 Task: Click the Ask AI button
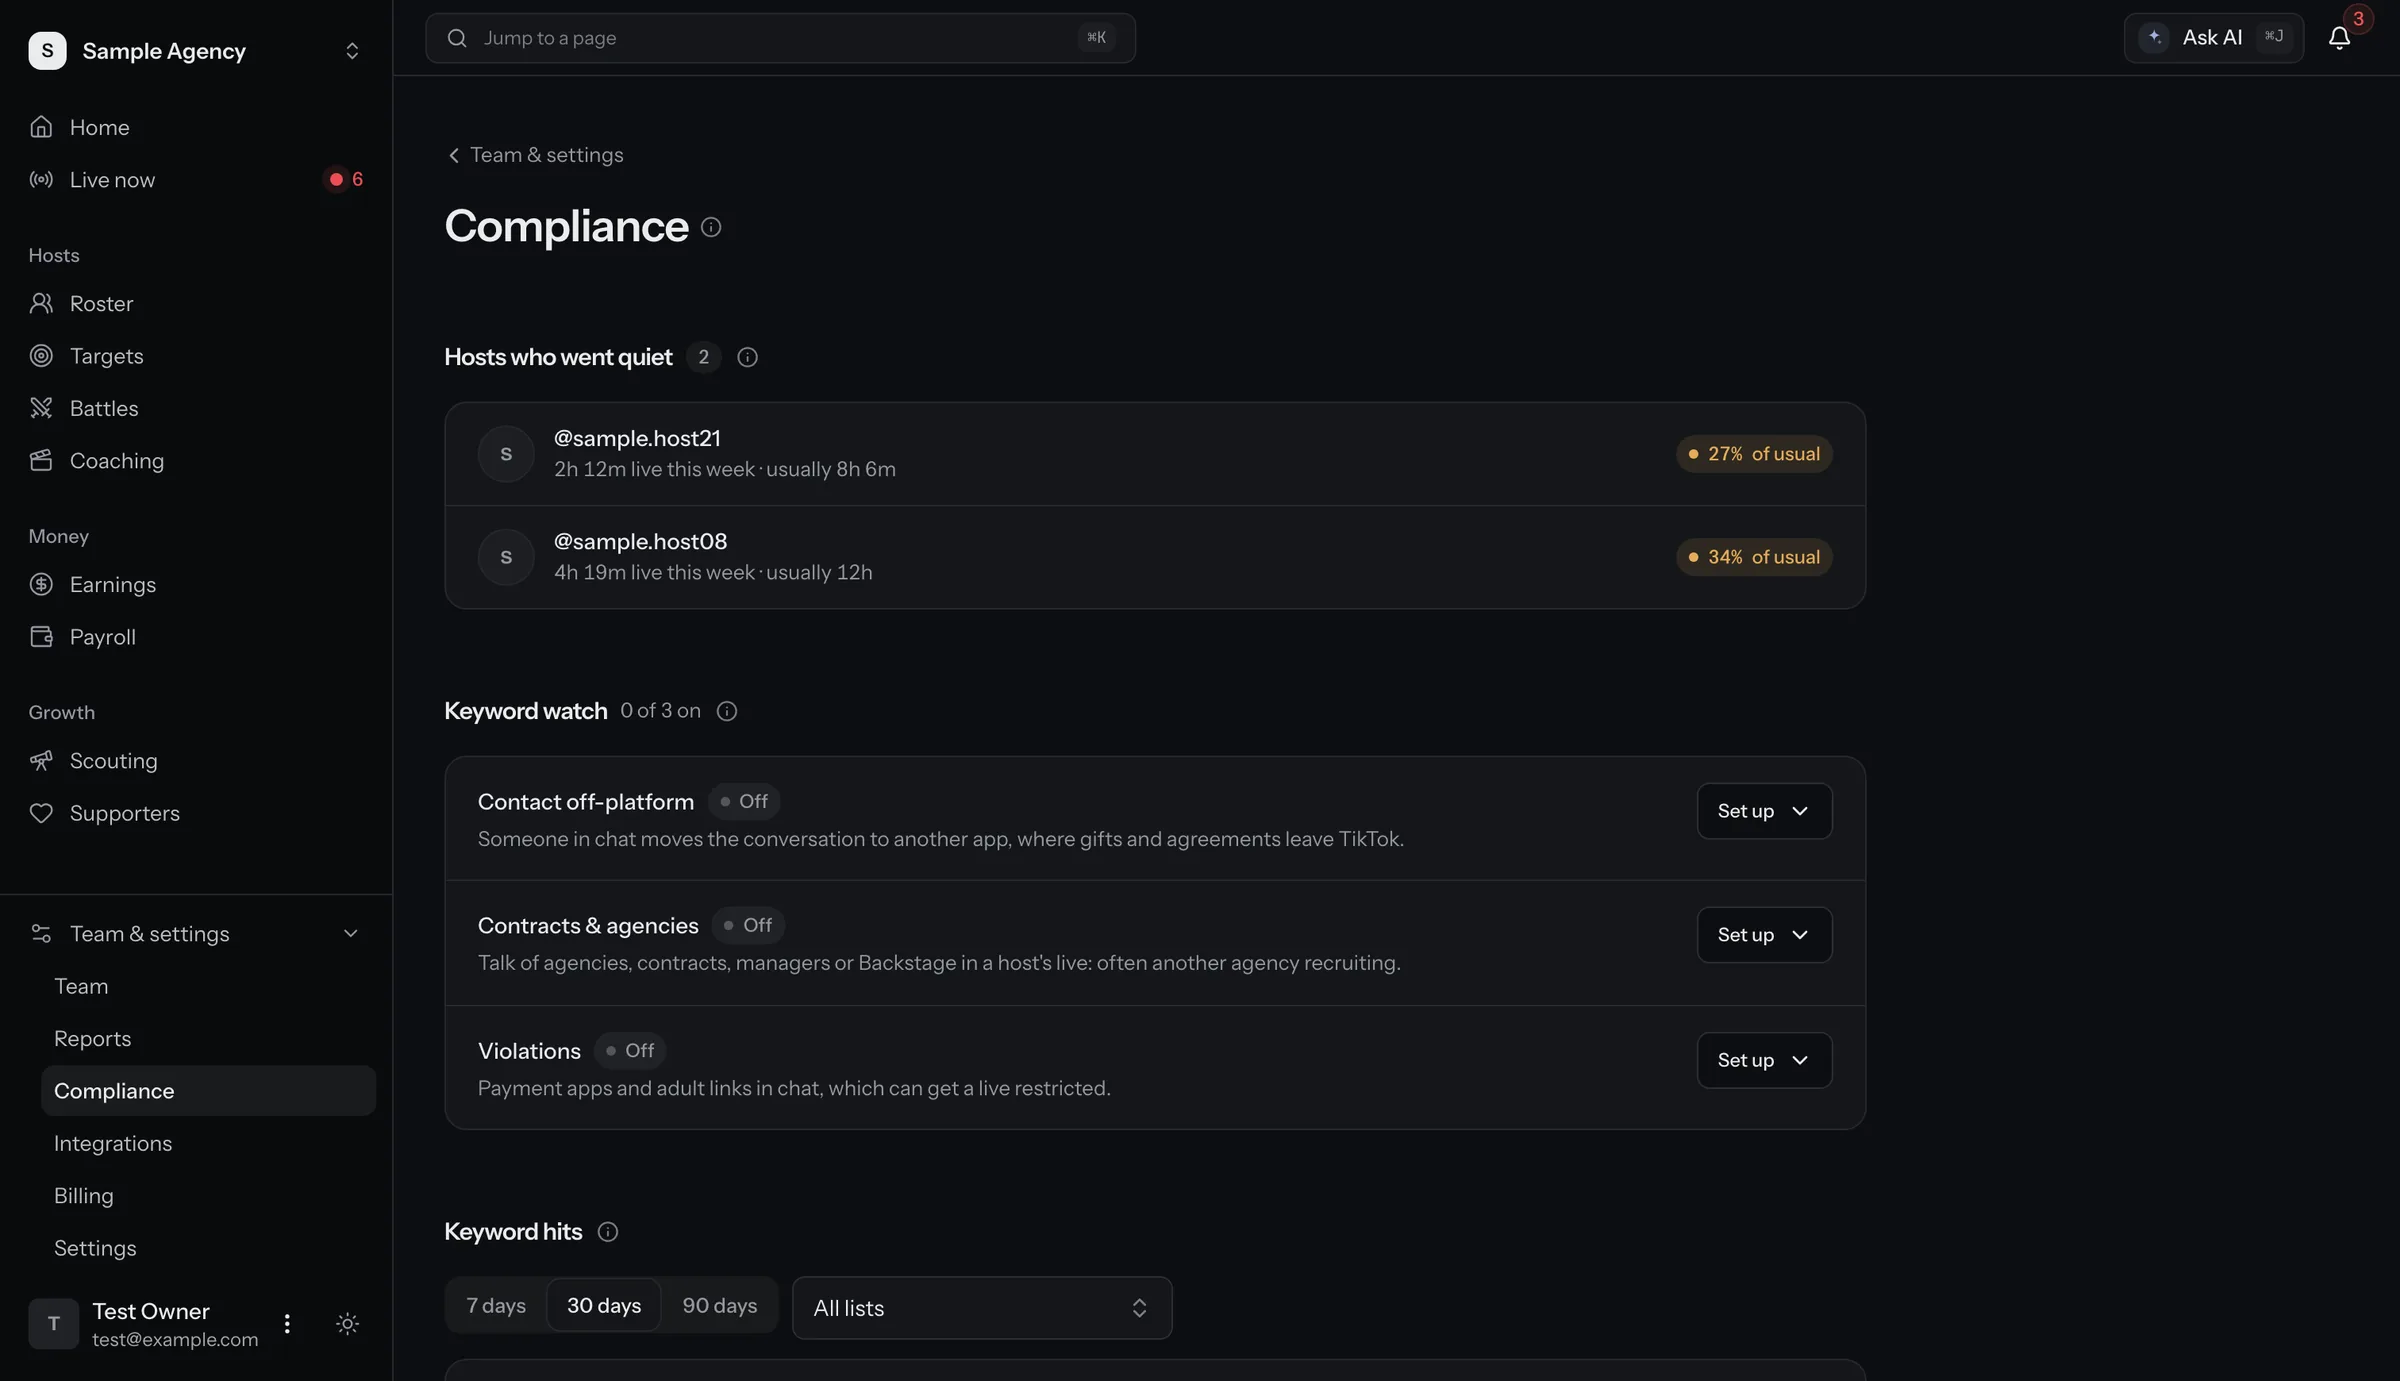click(x=2213, y=38)
